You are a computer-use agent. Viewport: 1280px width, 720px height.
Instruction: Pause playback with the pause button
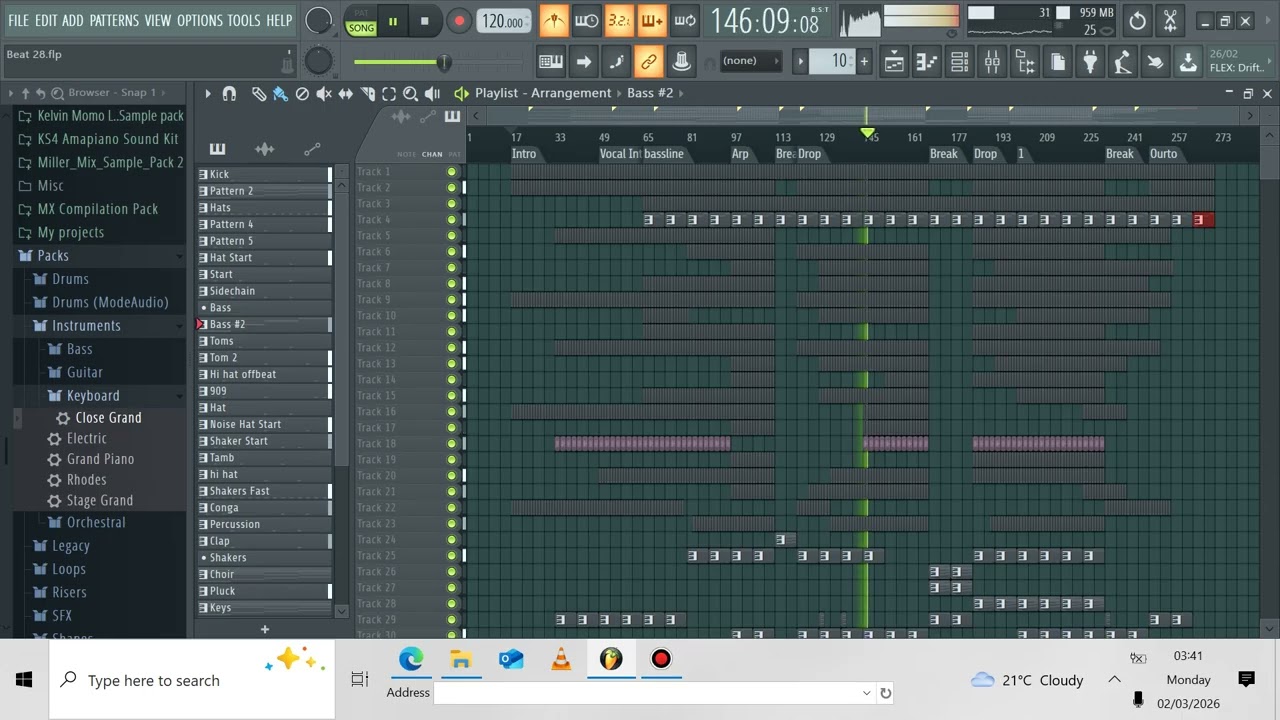coord(393,21)
